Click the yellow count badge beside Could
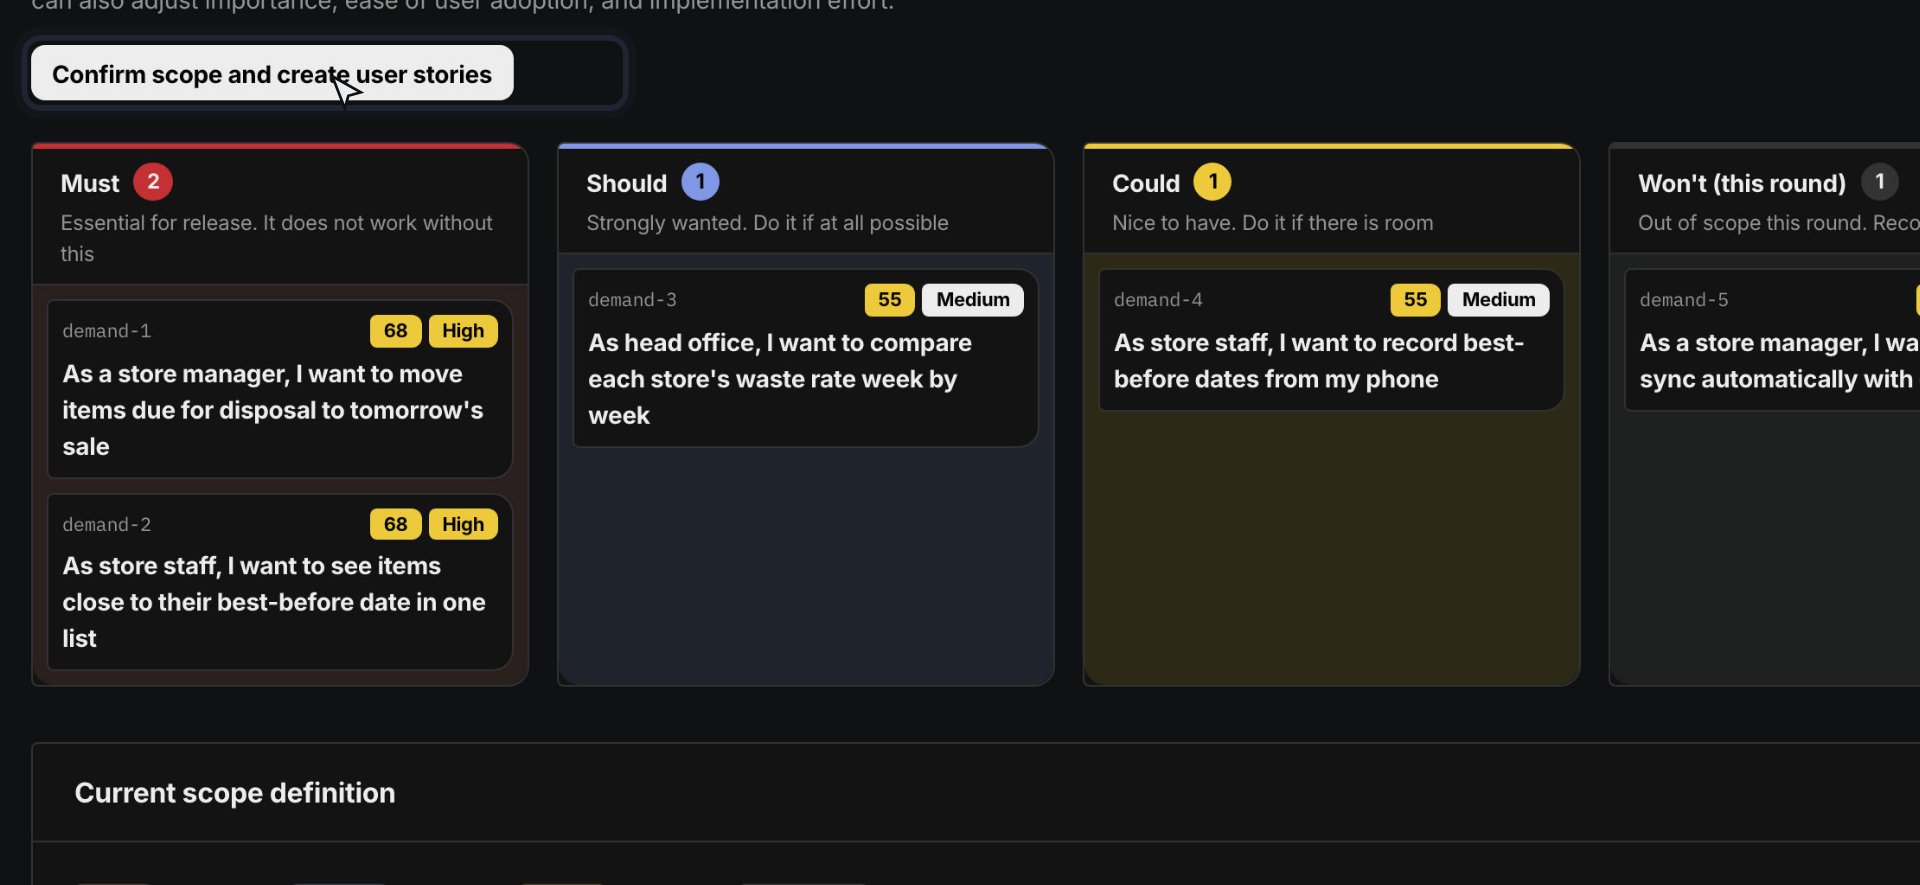The height and width of the screenshot is (885, 1920). 1213,182
